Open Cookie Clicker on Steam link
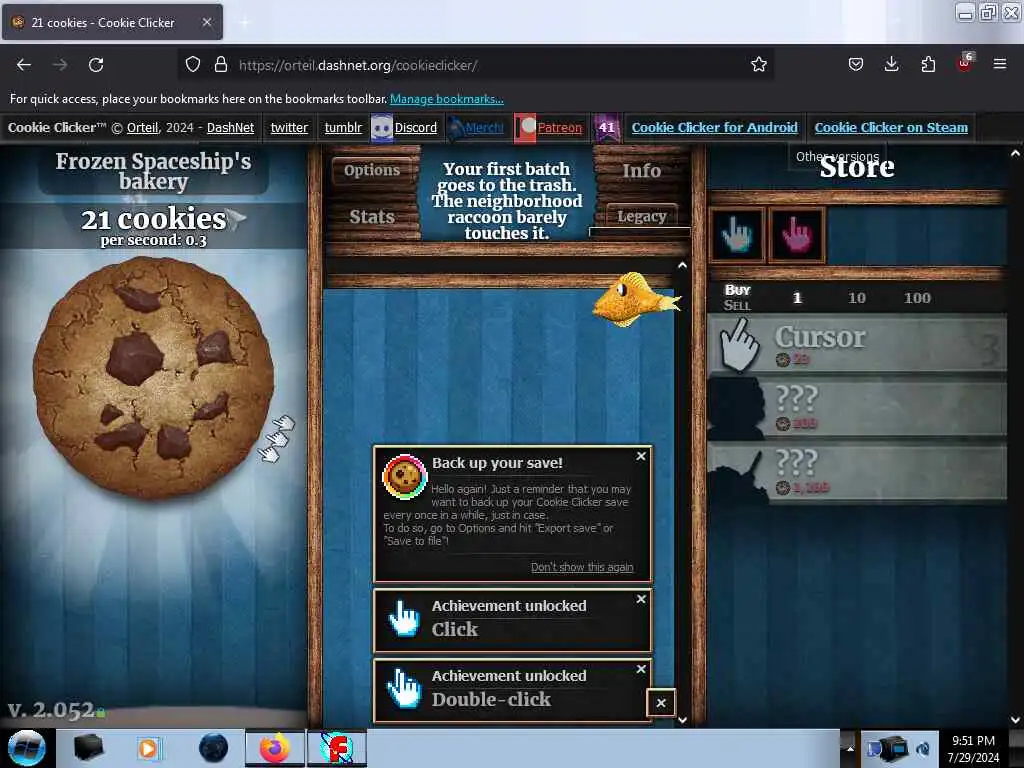Image resolution: width=1024 pixels, height=768 pixels. click(891, 127)
